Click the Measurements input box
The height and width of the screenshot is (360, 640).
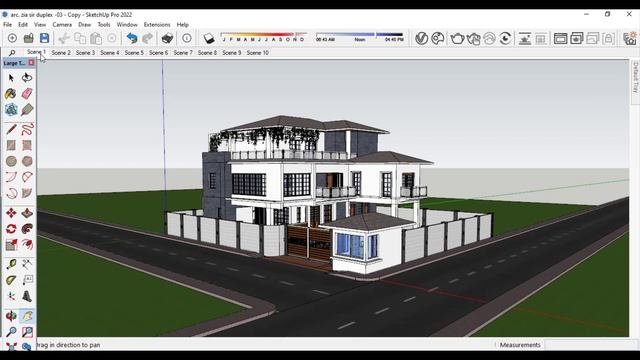(x=591, y=345)
